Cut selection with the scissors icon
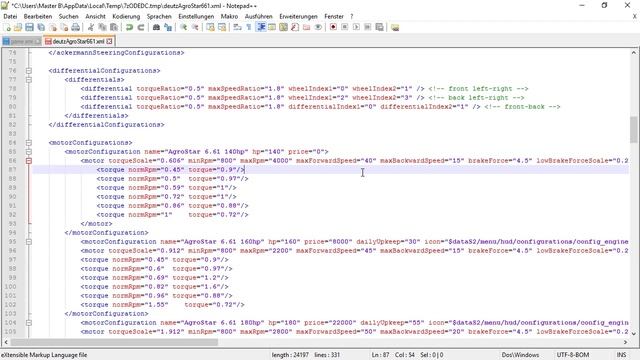The width and height of the screenshot is (640, 360). (x=91, y=27)
